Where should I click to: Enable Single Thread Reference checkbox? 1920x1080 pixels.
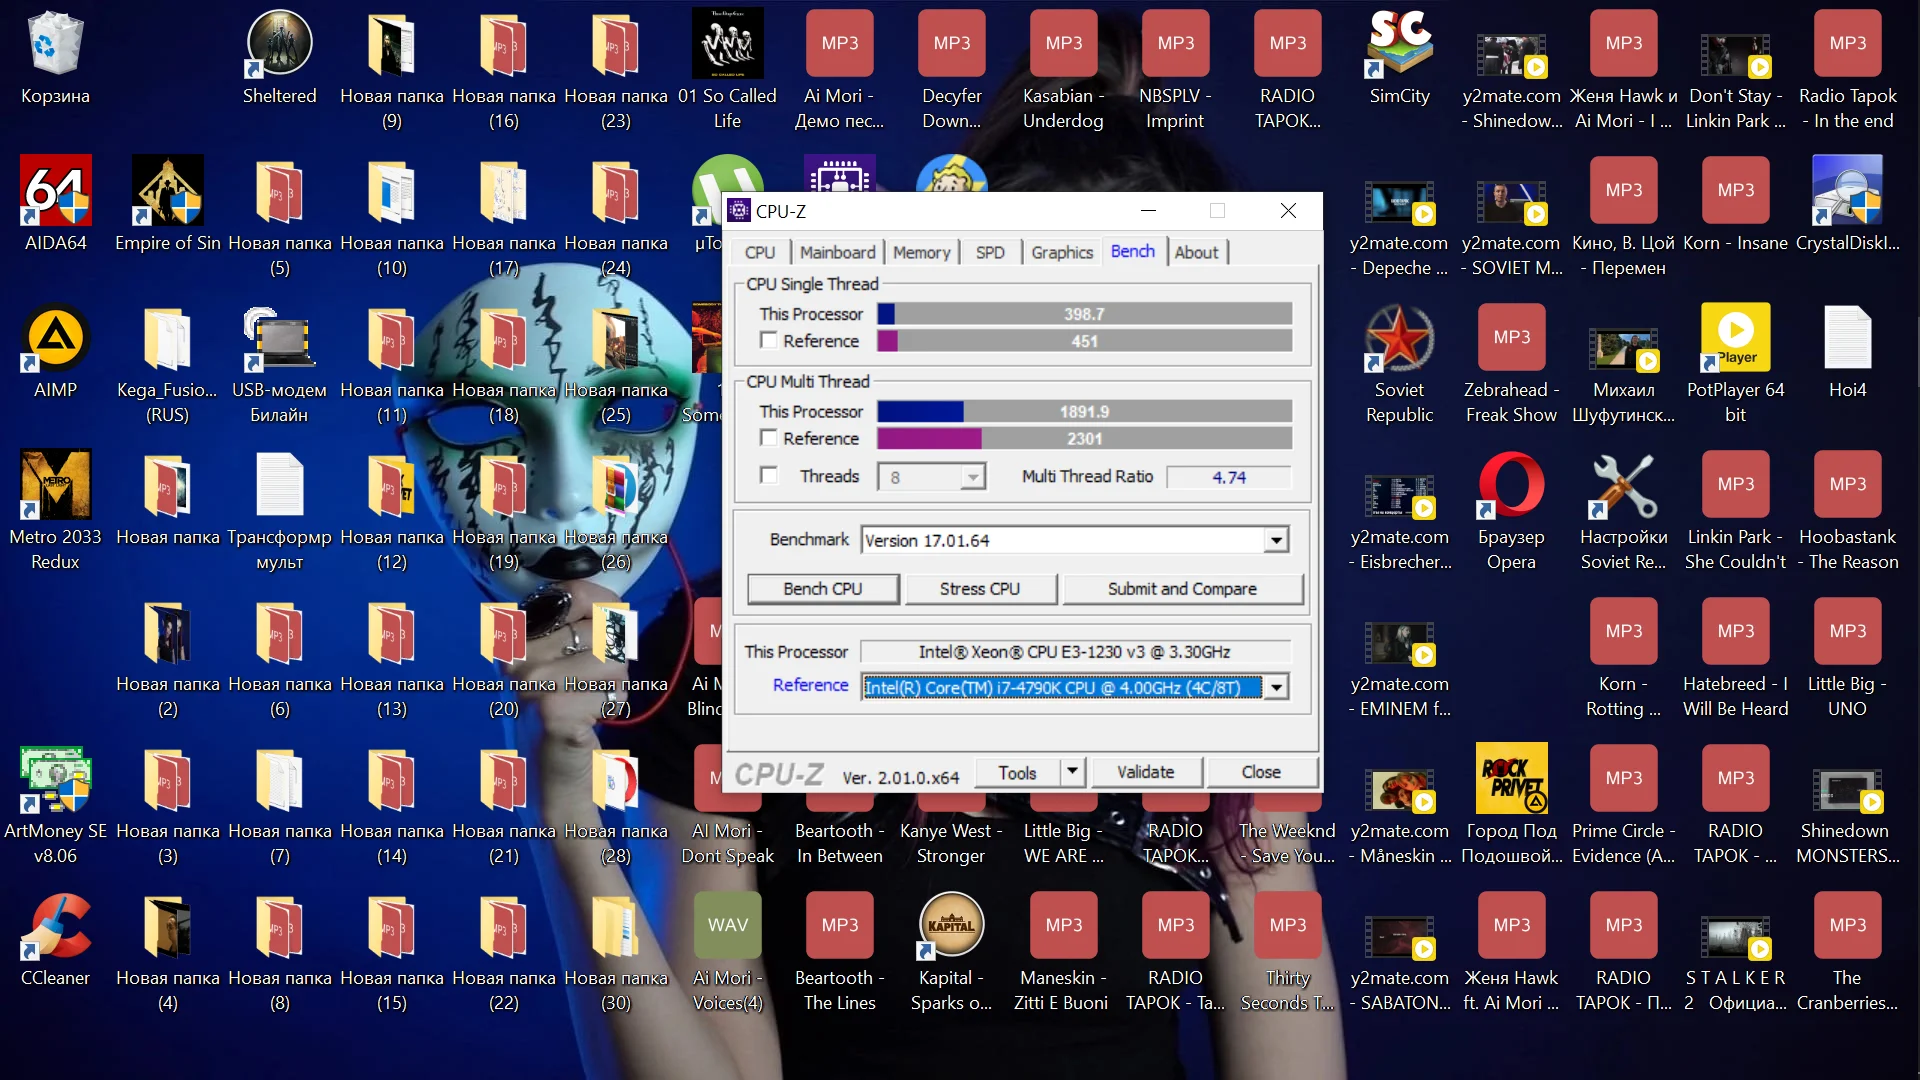tap(769, 341)
